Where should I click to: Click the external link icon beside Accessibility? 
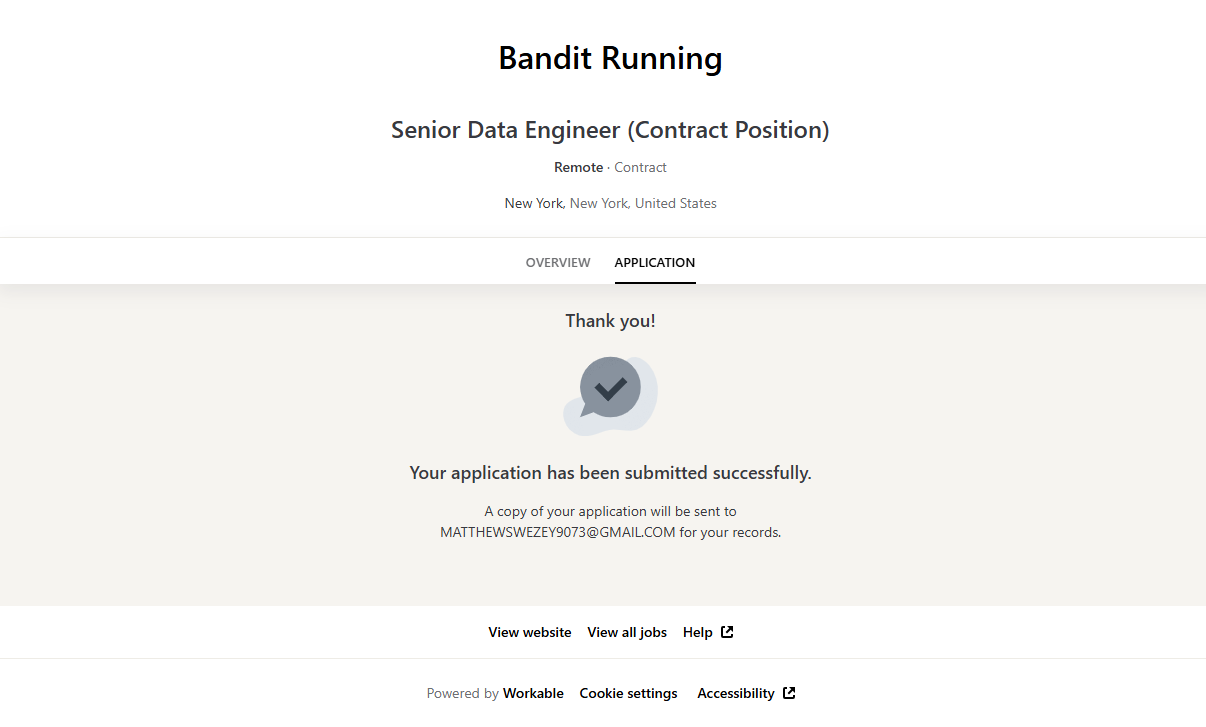coord(789,693)
